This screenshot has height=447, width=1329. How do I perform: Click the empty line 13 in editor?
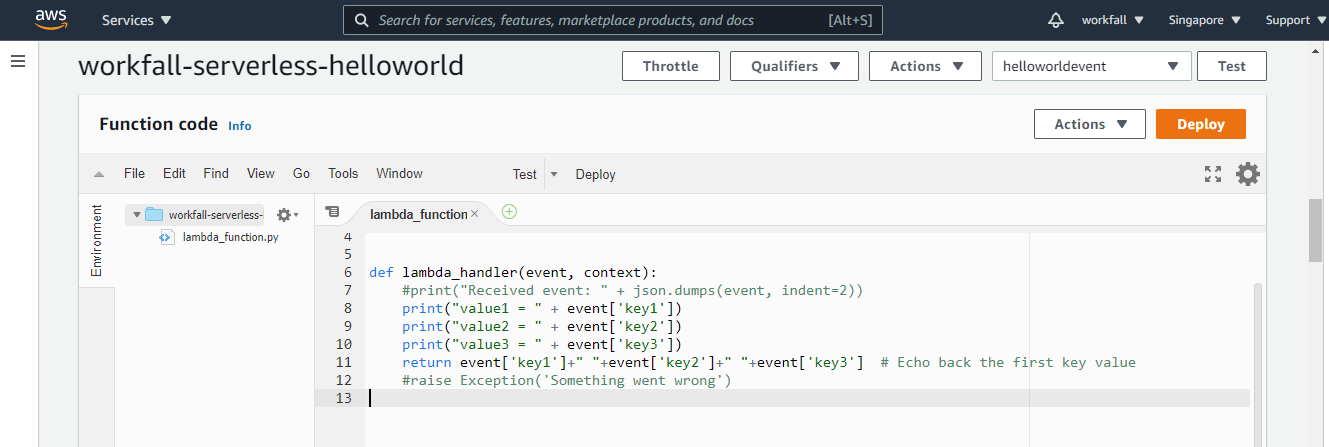point(808,398)
